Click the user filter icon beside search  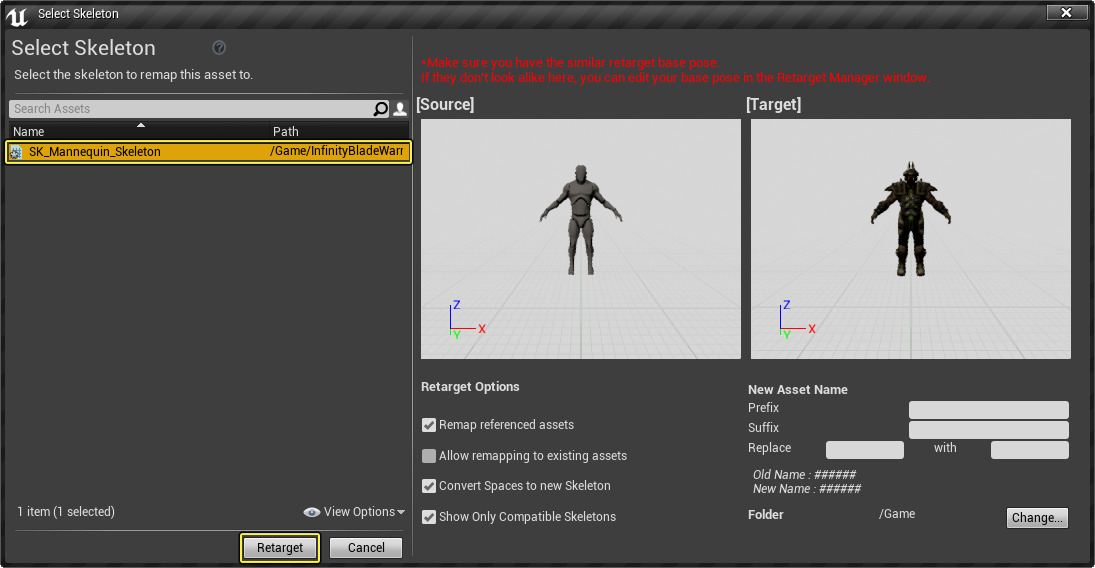click(x=400, y=109)
